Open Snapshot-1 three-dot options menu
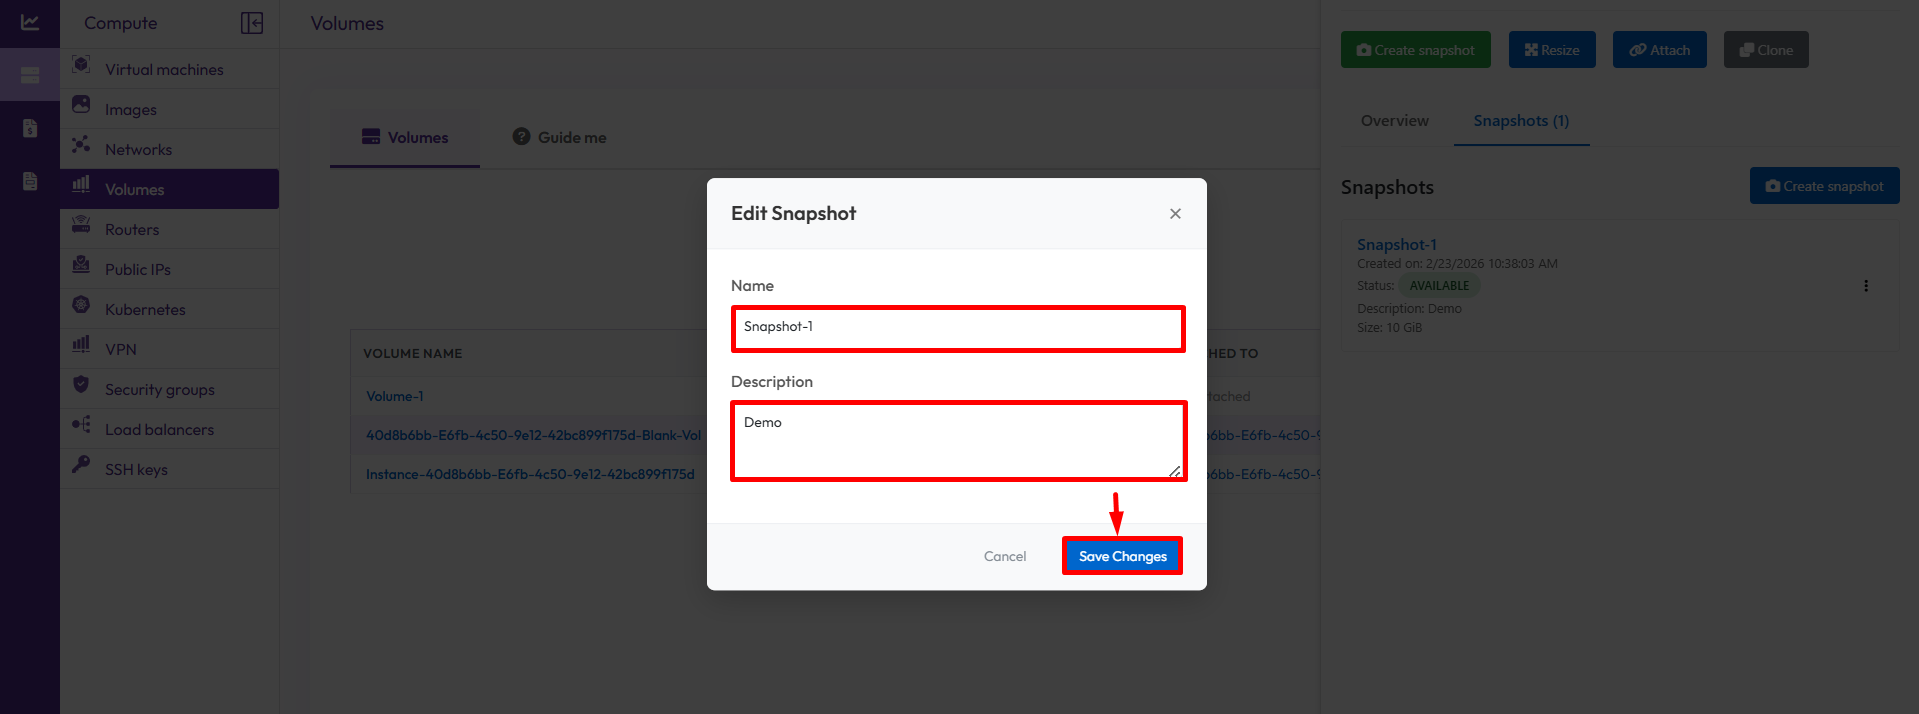The height and width of the screenshot is (714, 1919). click(x=1866, y=286)
